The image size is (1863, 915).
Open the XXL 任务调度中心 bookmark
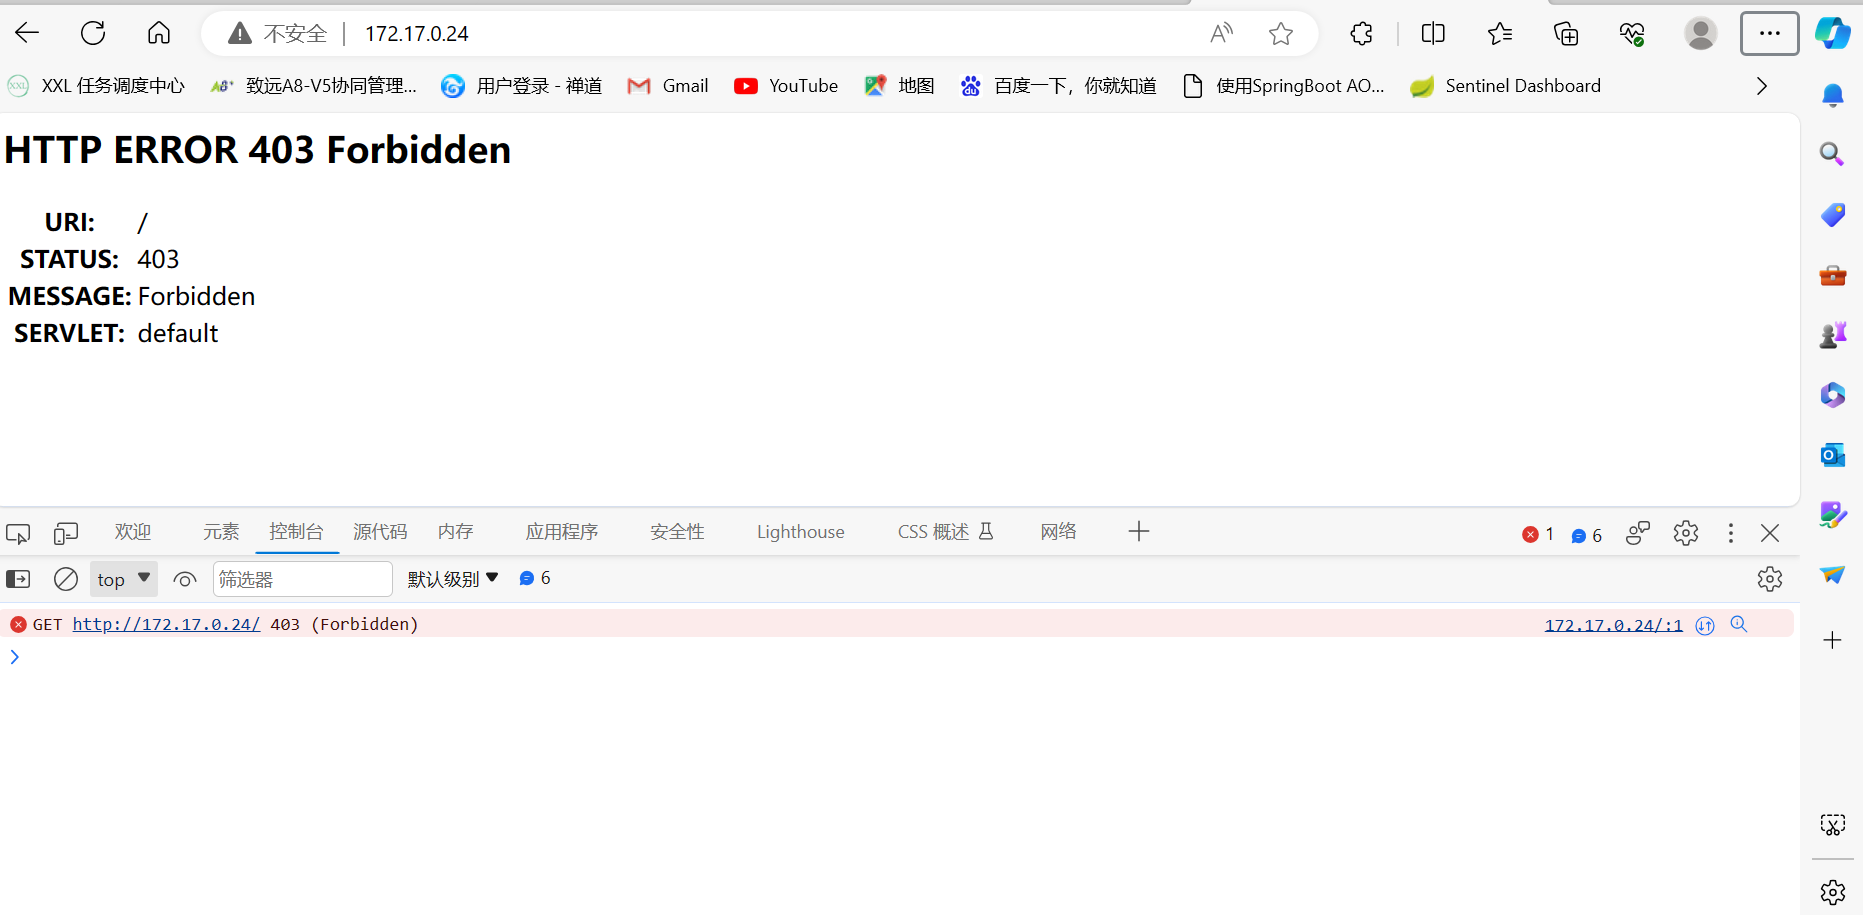[x=96, y=86]
